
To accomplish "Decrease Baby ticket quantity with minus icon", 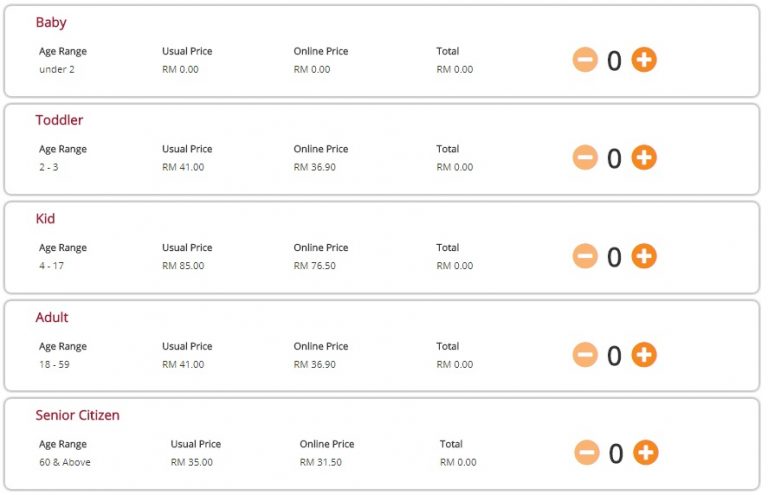I will click(x=585, y=60).
